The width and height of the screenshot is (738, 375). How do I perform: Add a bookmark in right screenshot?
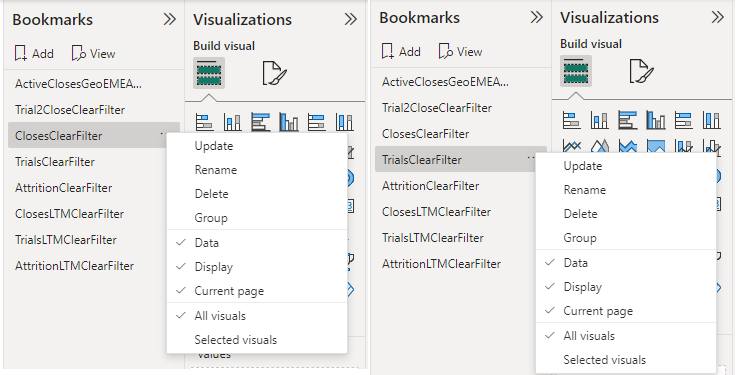[401, 52]
